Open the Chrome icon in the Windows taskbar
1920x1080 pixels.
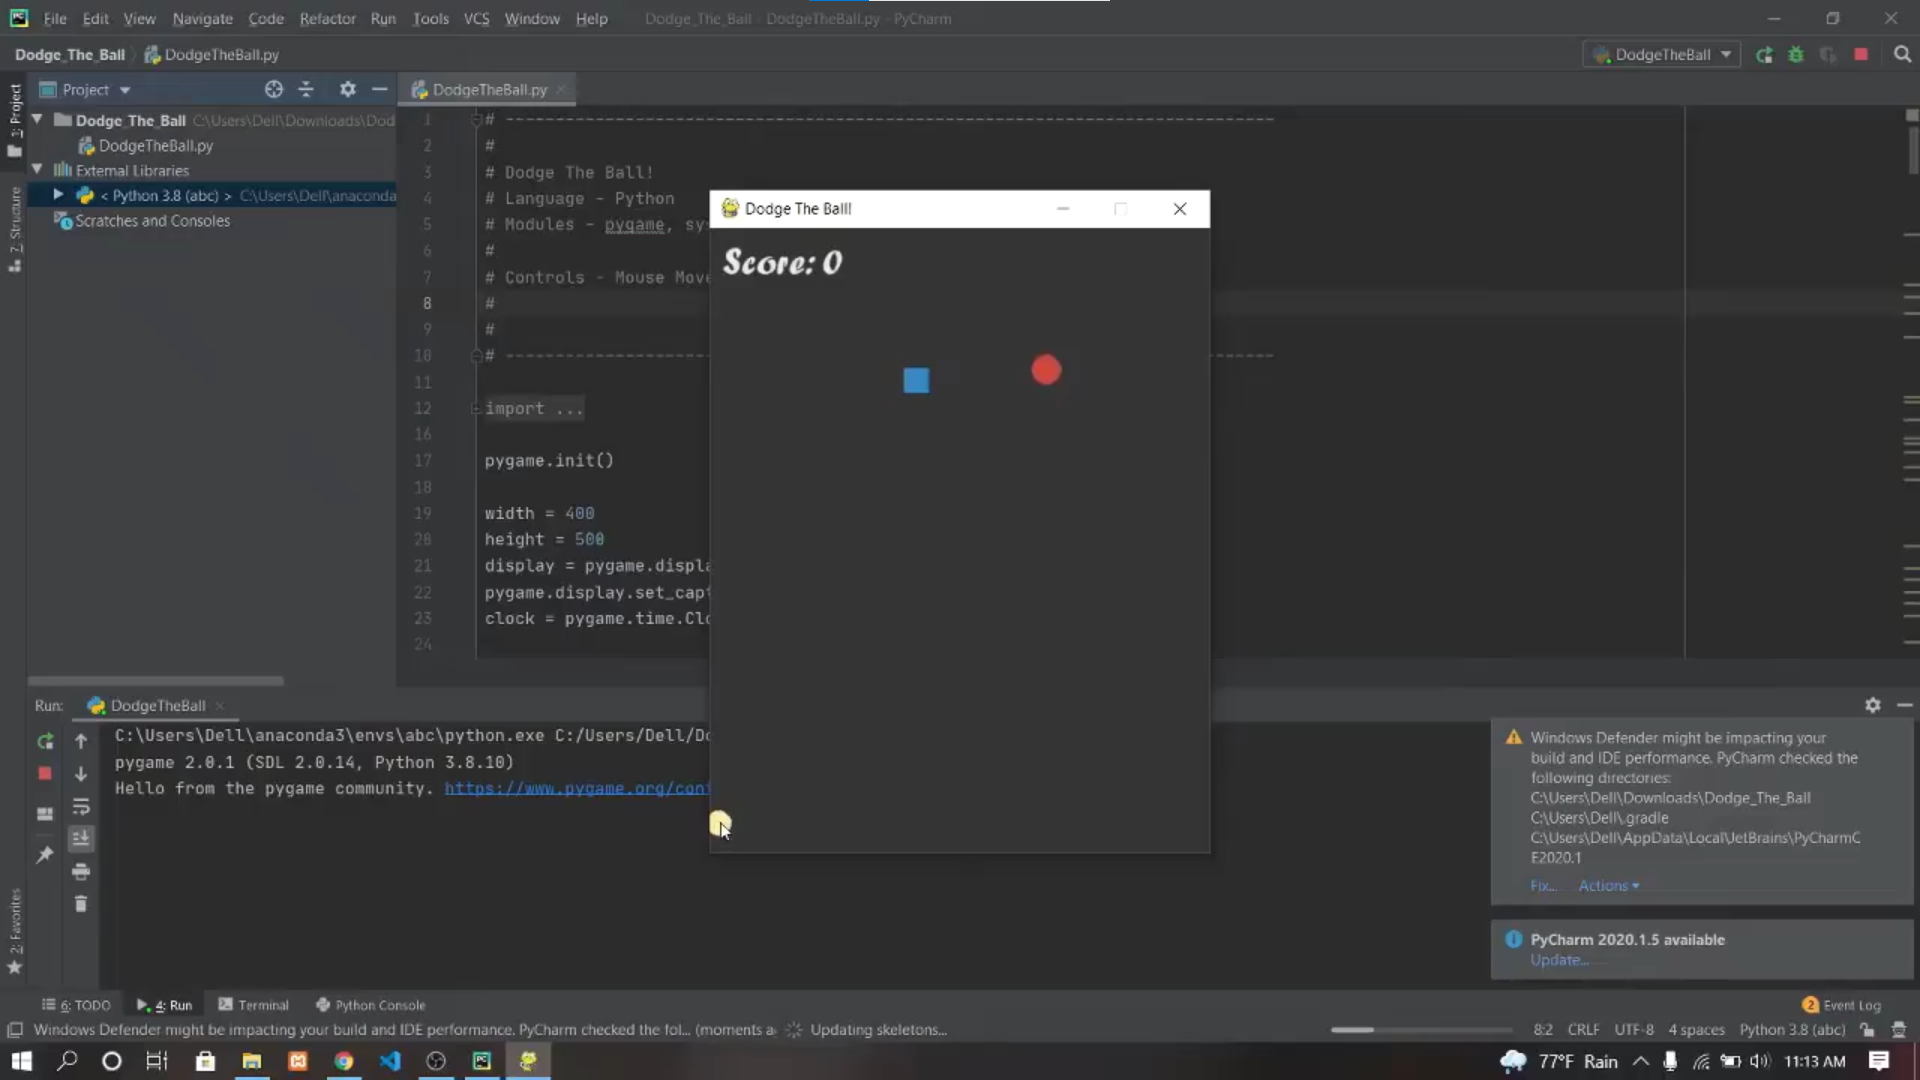[343, 1061]
